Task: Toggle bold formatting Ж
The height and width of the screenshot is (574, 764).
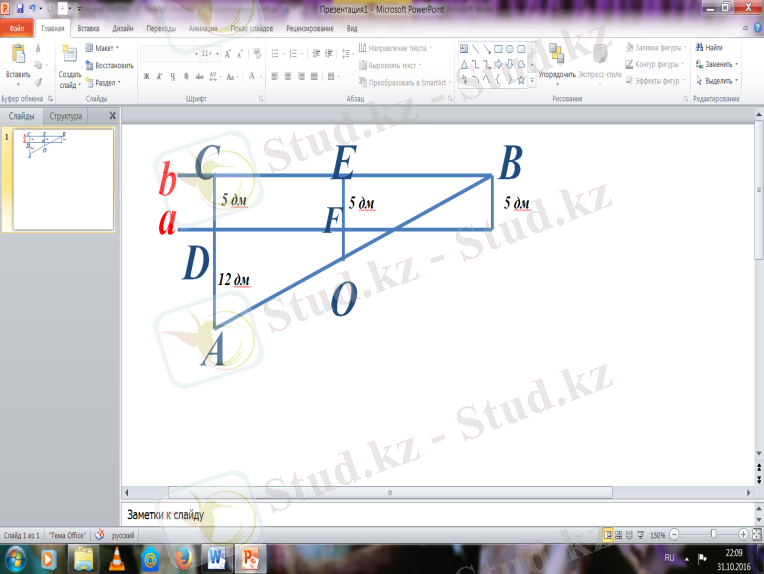Action: 146,76
